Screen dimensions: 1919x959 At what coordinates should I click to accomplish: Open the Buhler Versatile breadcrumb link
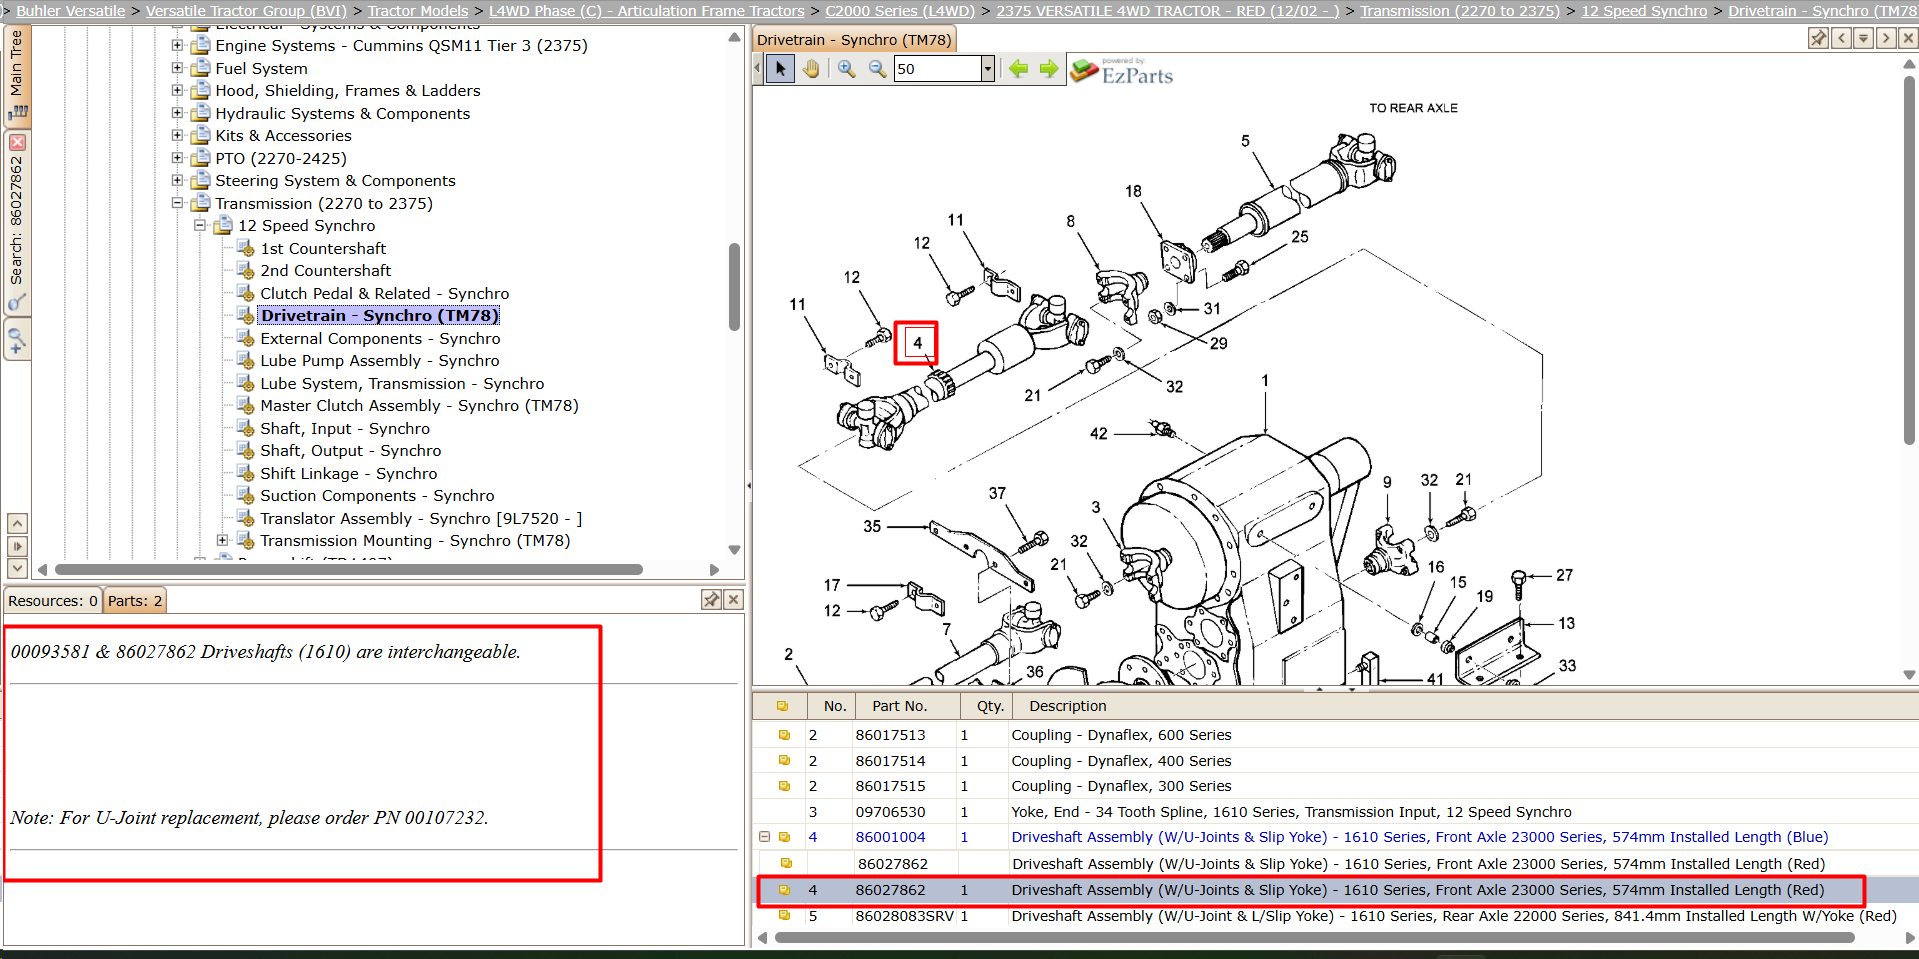point(71,11)
